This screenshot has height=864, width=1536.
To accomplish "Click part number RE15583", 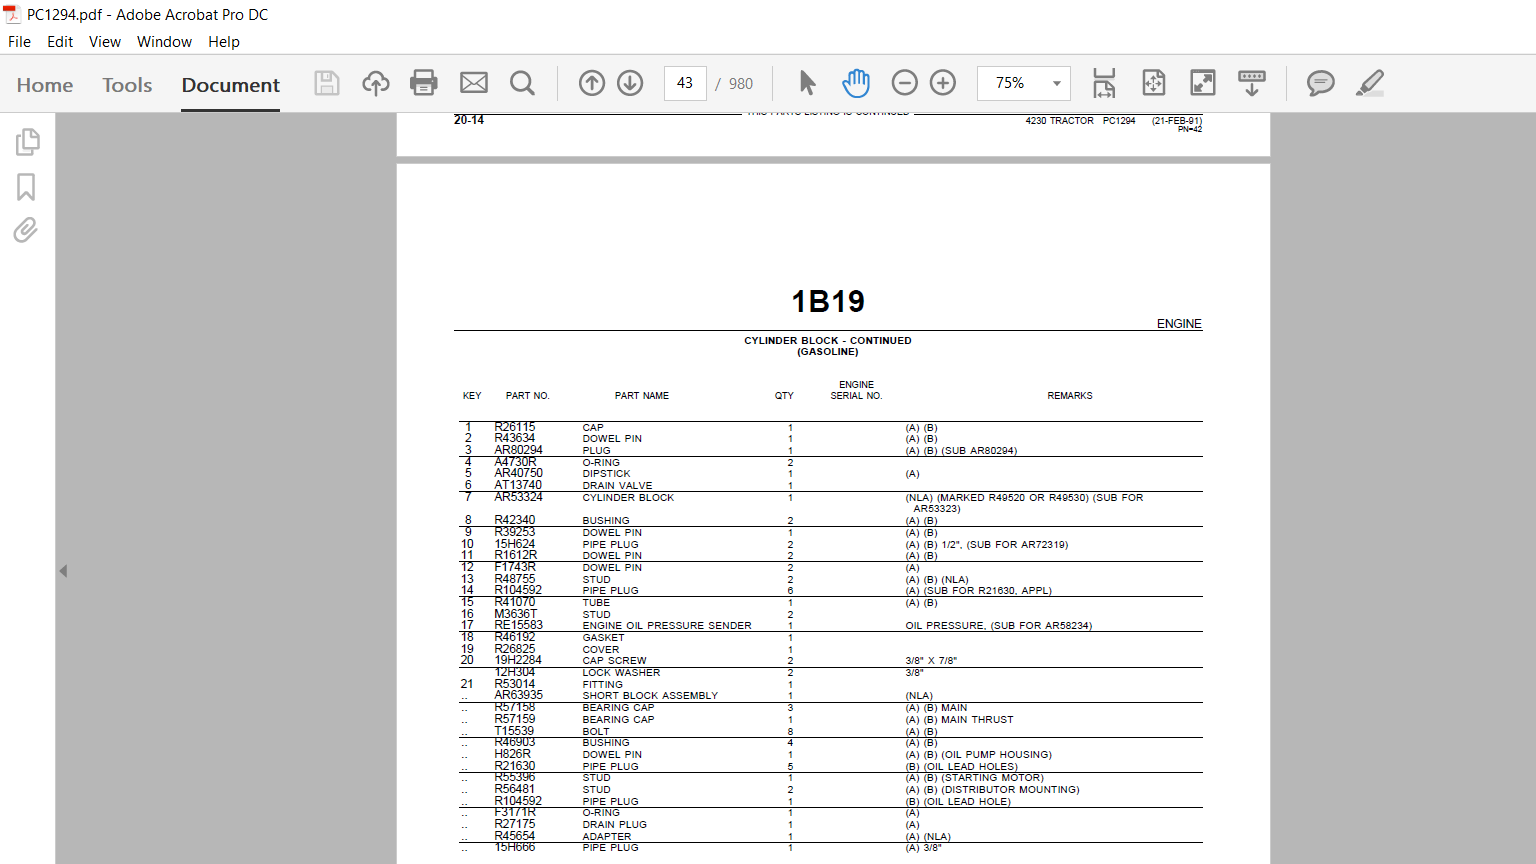I will 519,626.
